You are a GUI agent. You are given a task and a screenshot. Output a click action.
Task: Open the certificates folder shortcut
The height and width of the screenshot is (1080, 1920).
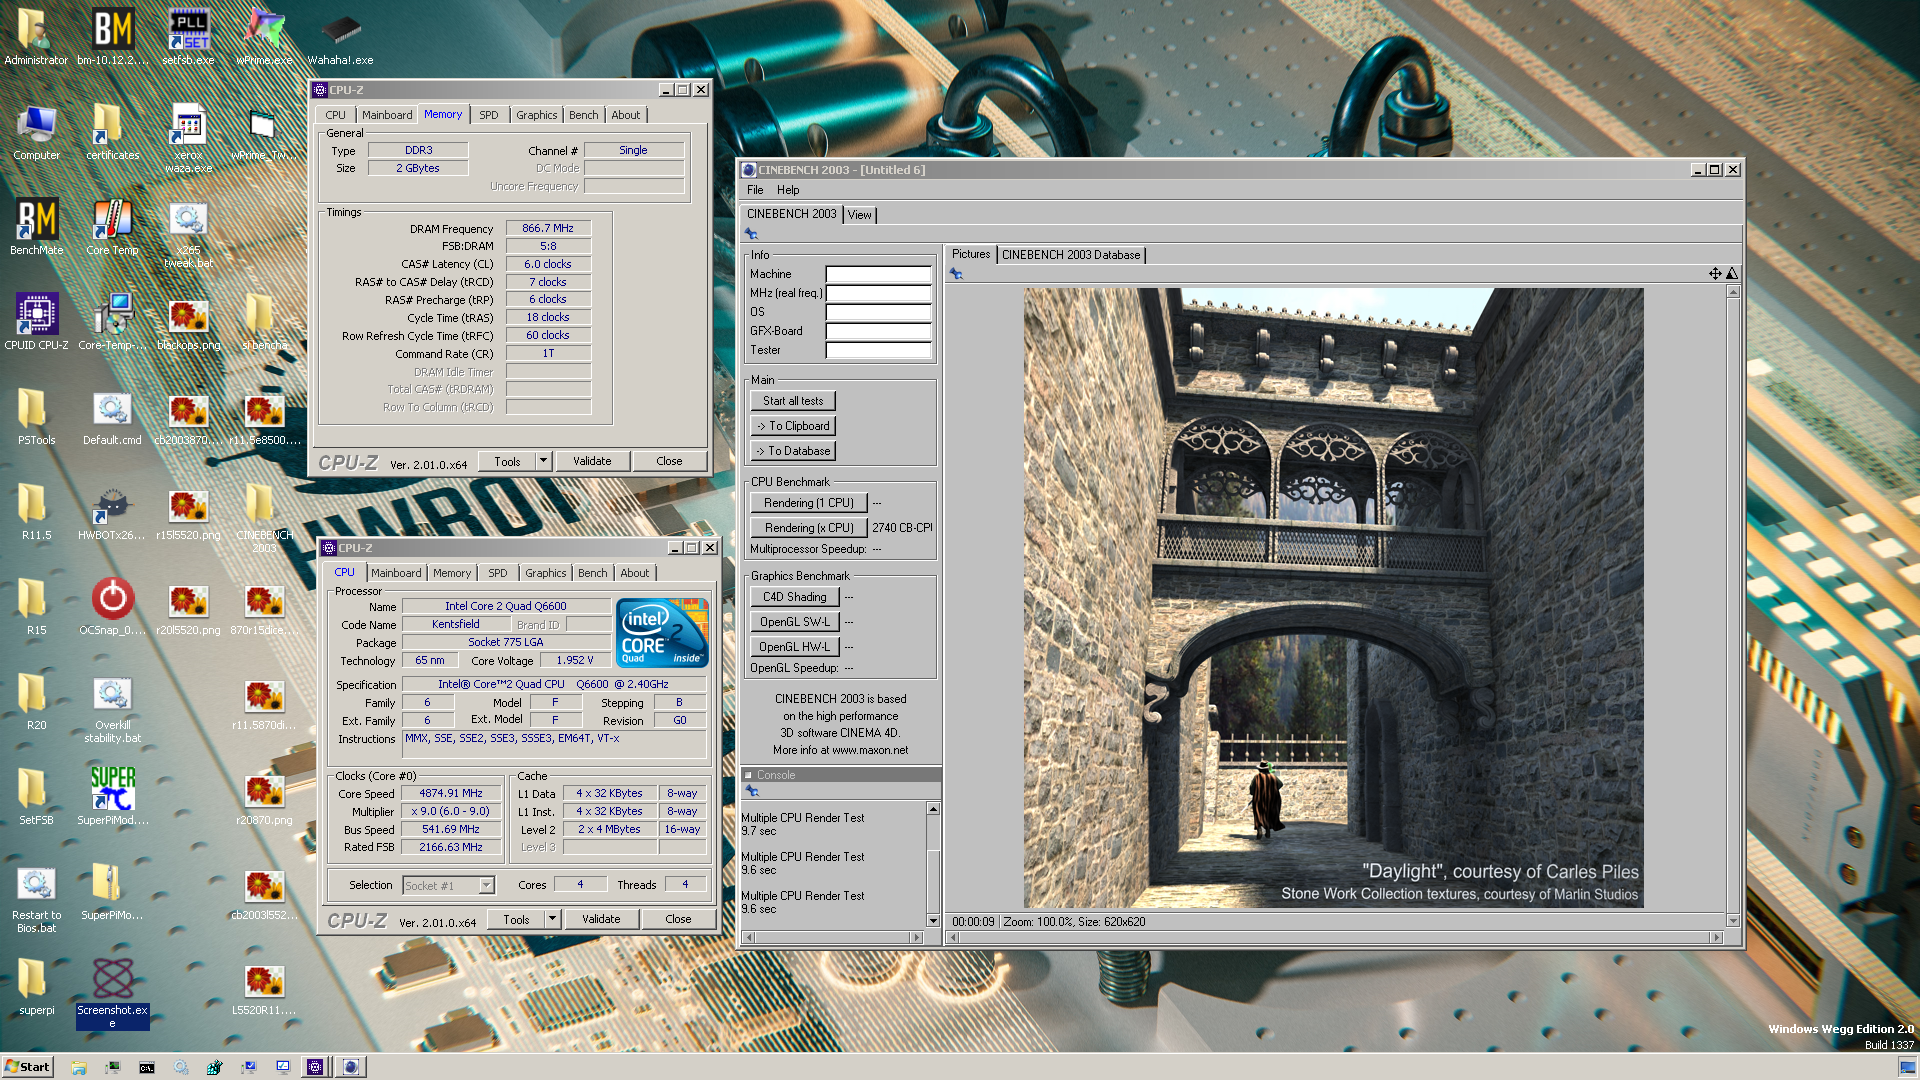pyautogui.click(x=113, y=131)
